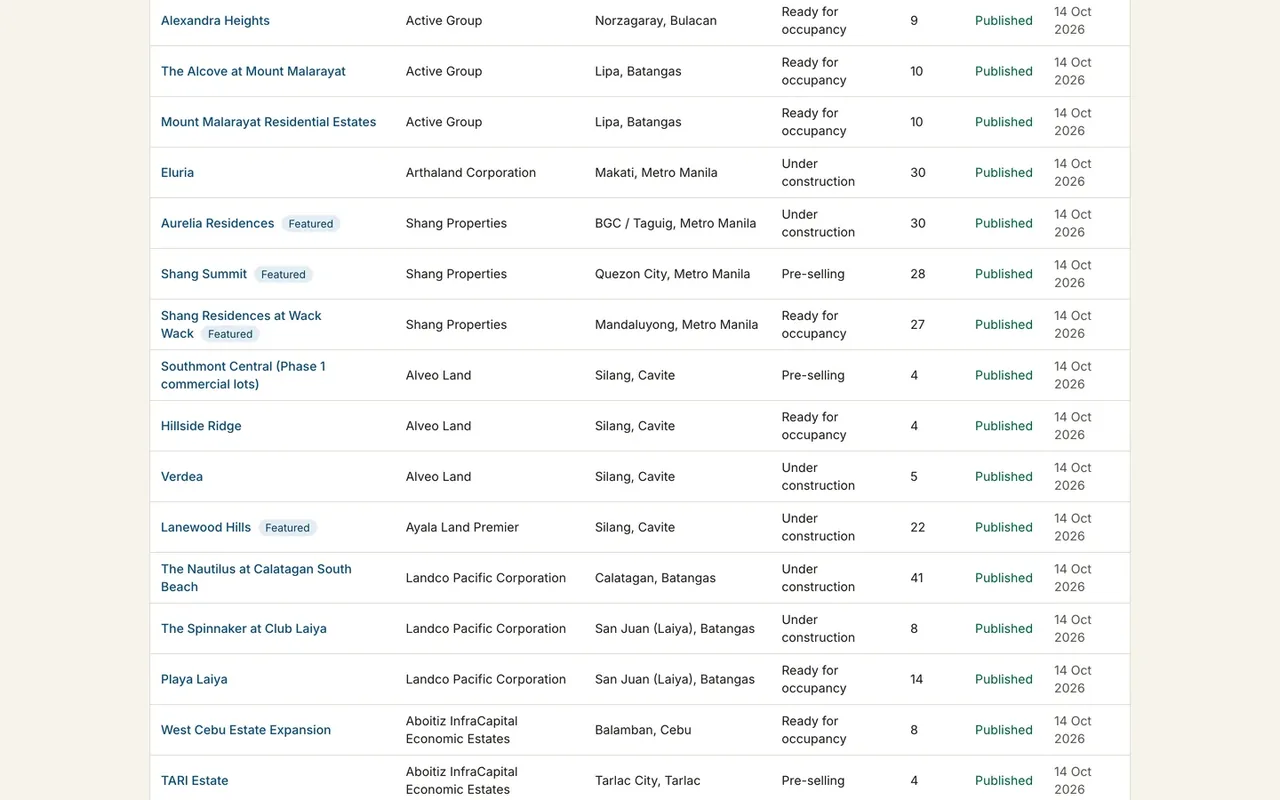The width and height of the screenshot is (1280, 800).
Task: Click 14 Oct 2026 date in Alexandra Heights row
Action: coord(1073,21)
